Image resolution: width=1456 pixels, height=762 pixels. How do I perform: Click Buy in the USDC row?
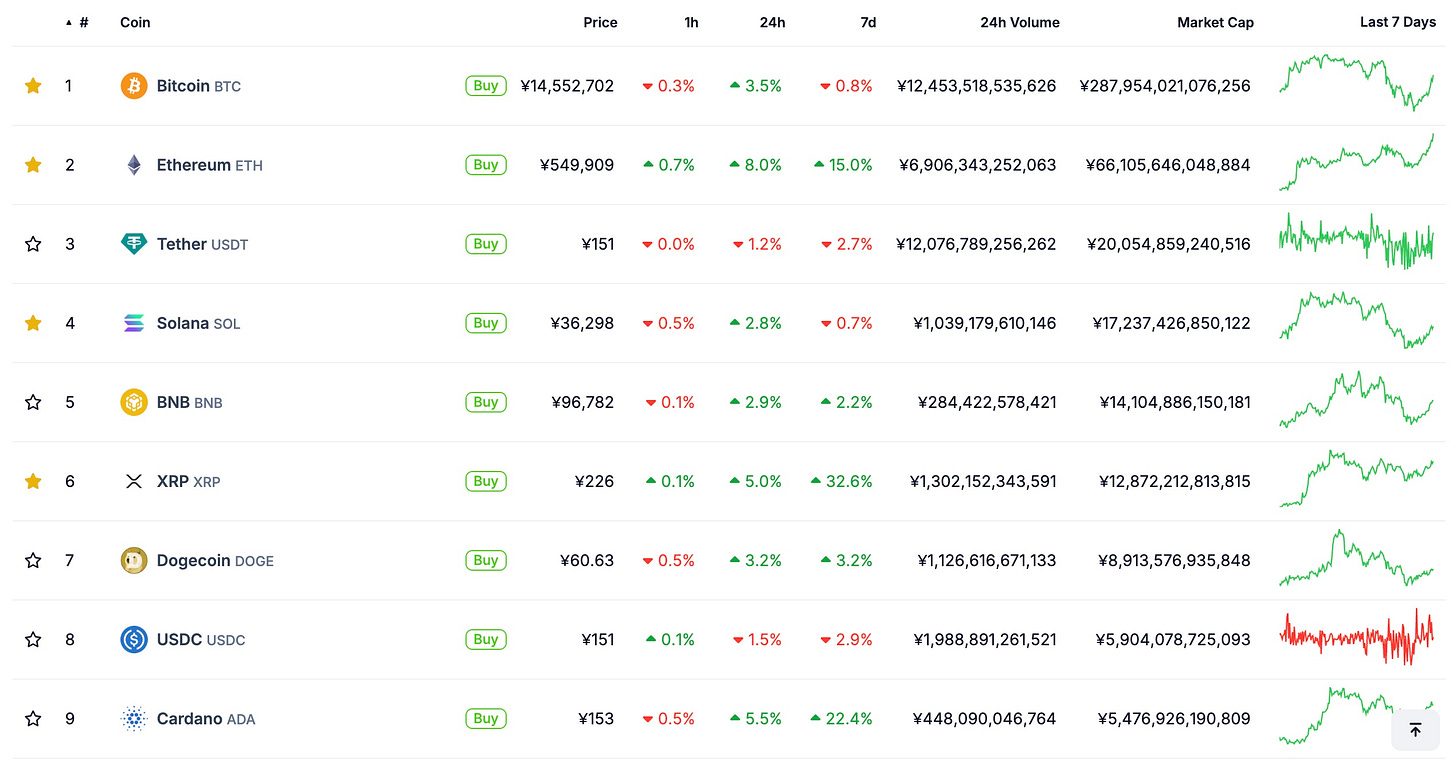pyautogui.click(x=486, y=639)
